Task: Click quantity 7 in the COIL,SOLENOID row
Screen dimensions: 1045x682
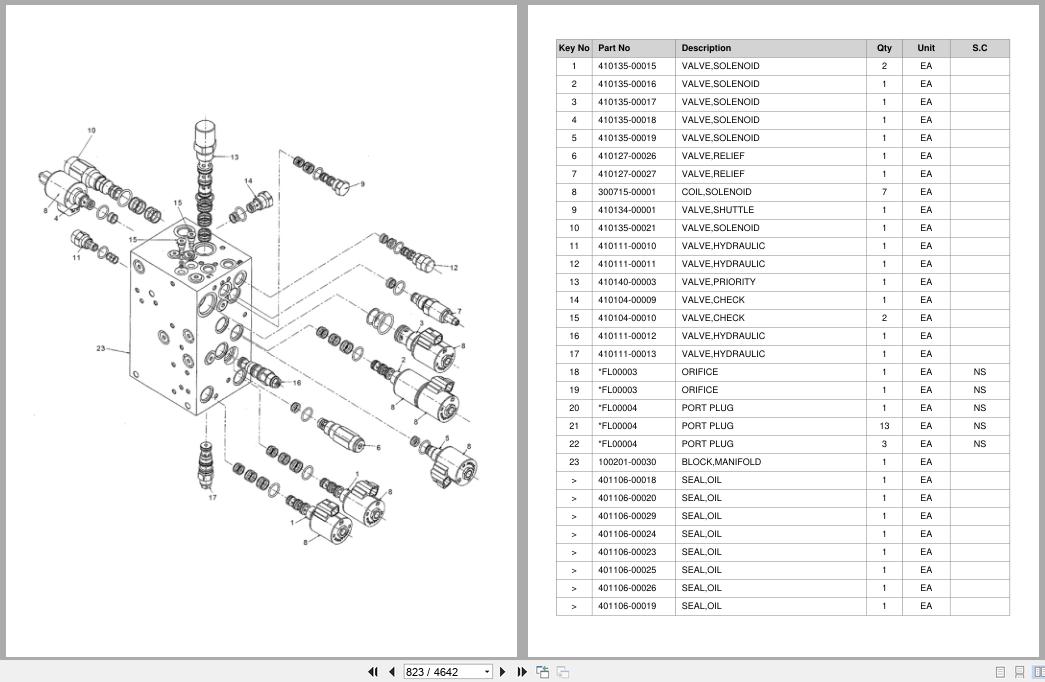Action: pyautogui.click(x=884, y=192)
